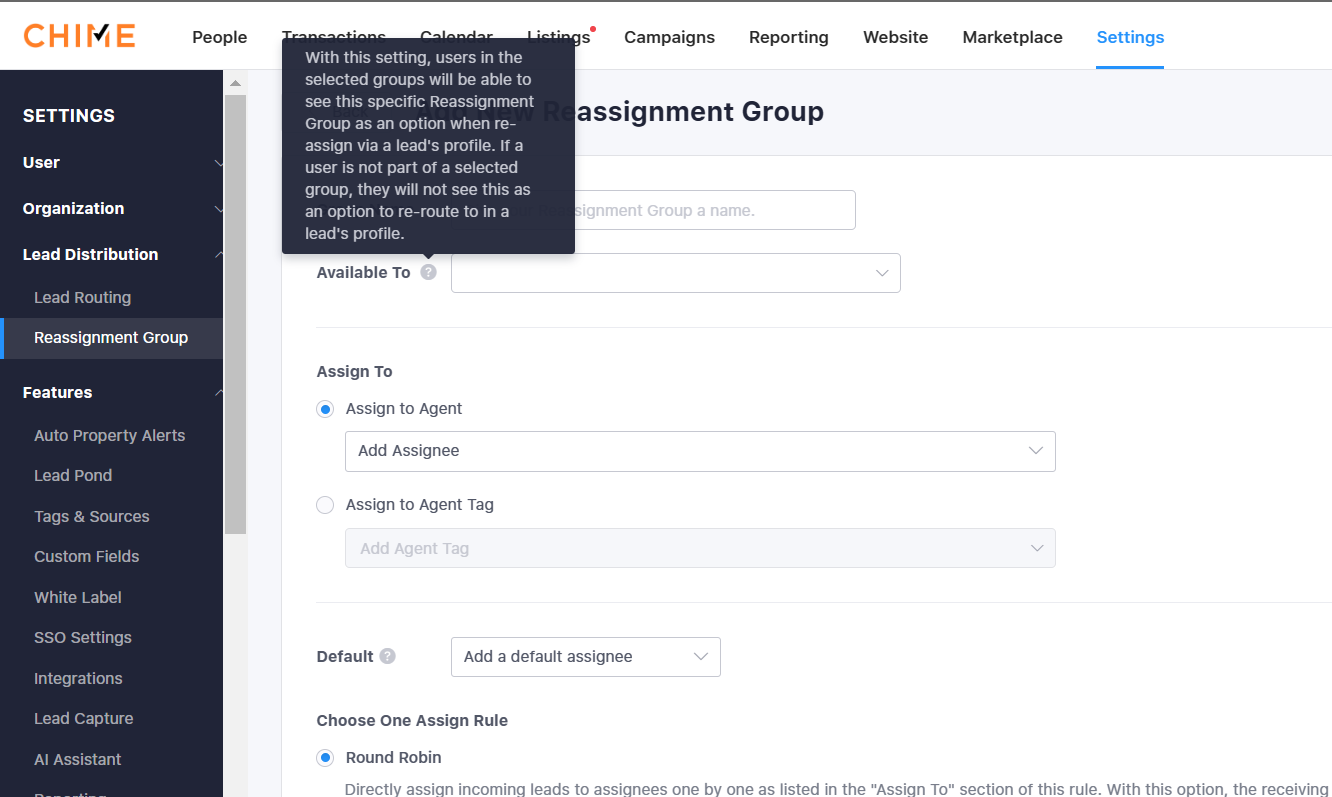
Task: Open the Reporting tab
Action: click(x=789, y=37)
